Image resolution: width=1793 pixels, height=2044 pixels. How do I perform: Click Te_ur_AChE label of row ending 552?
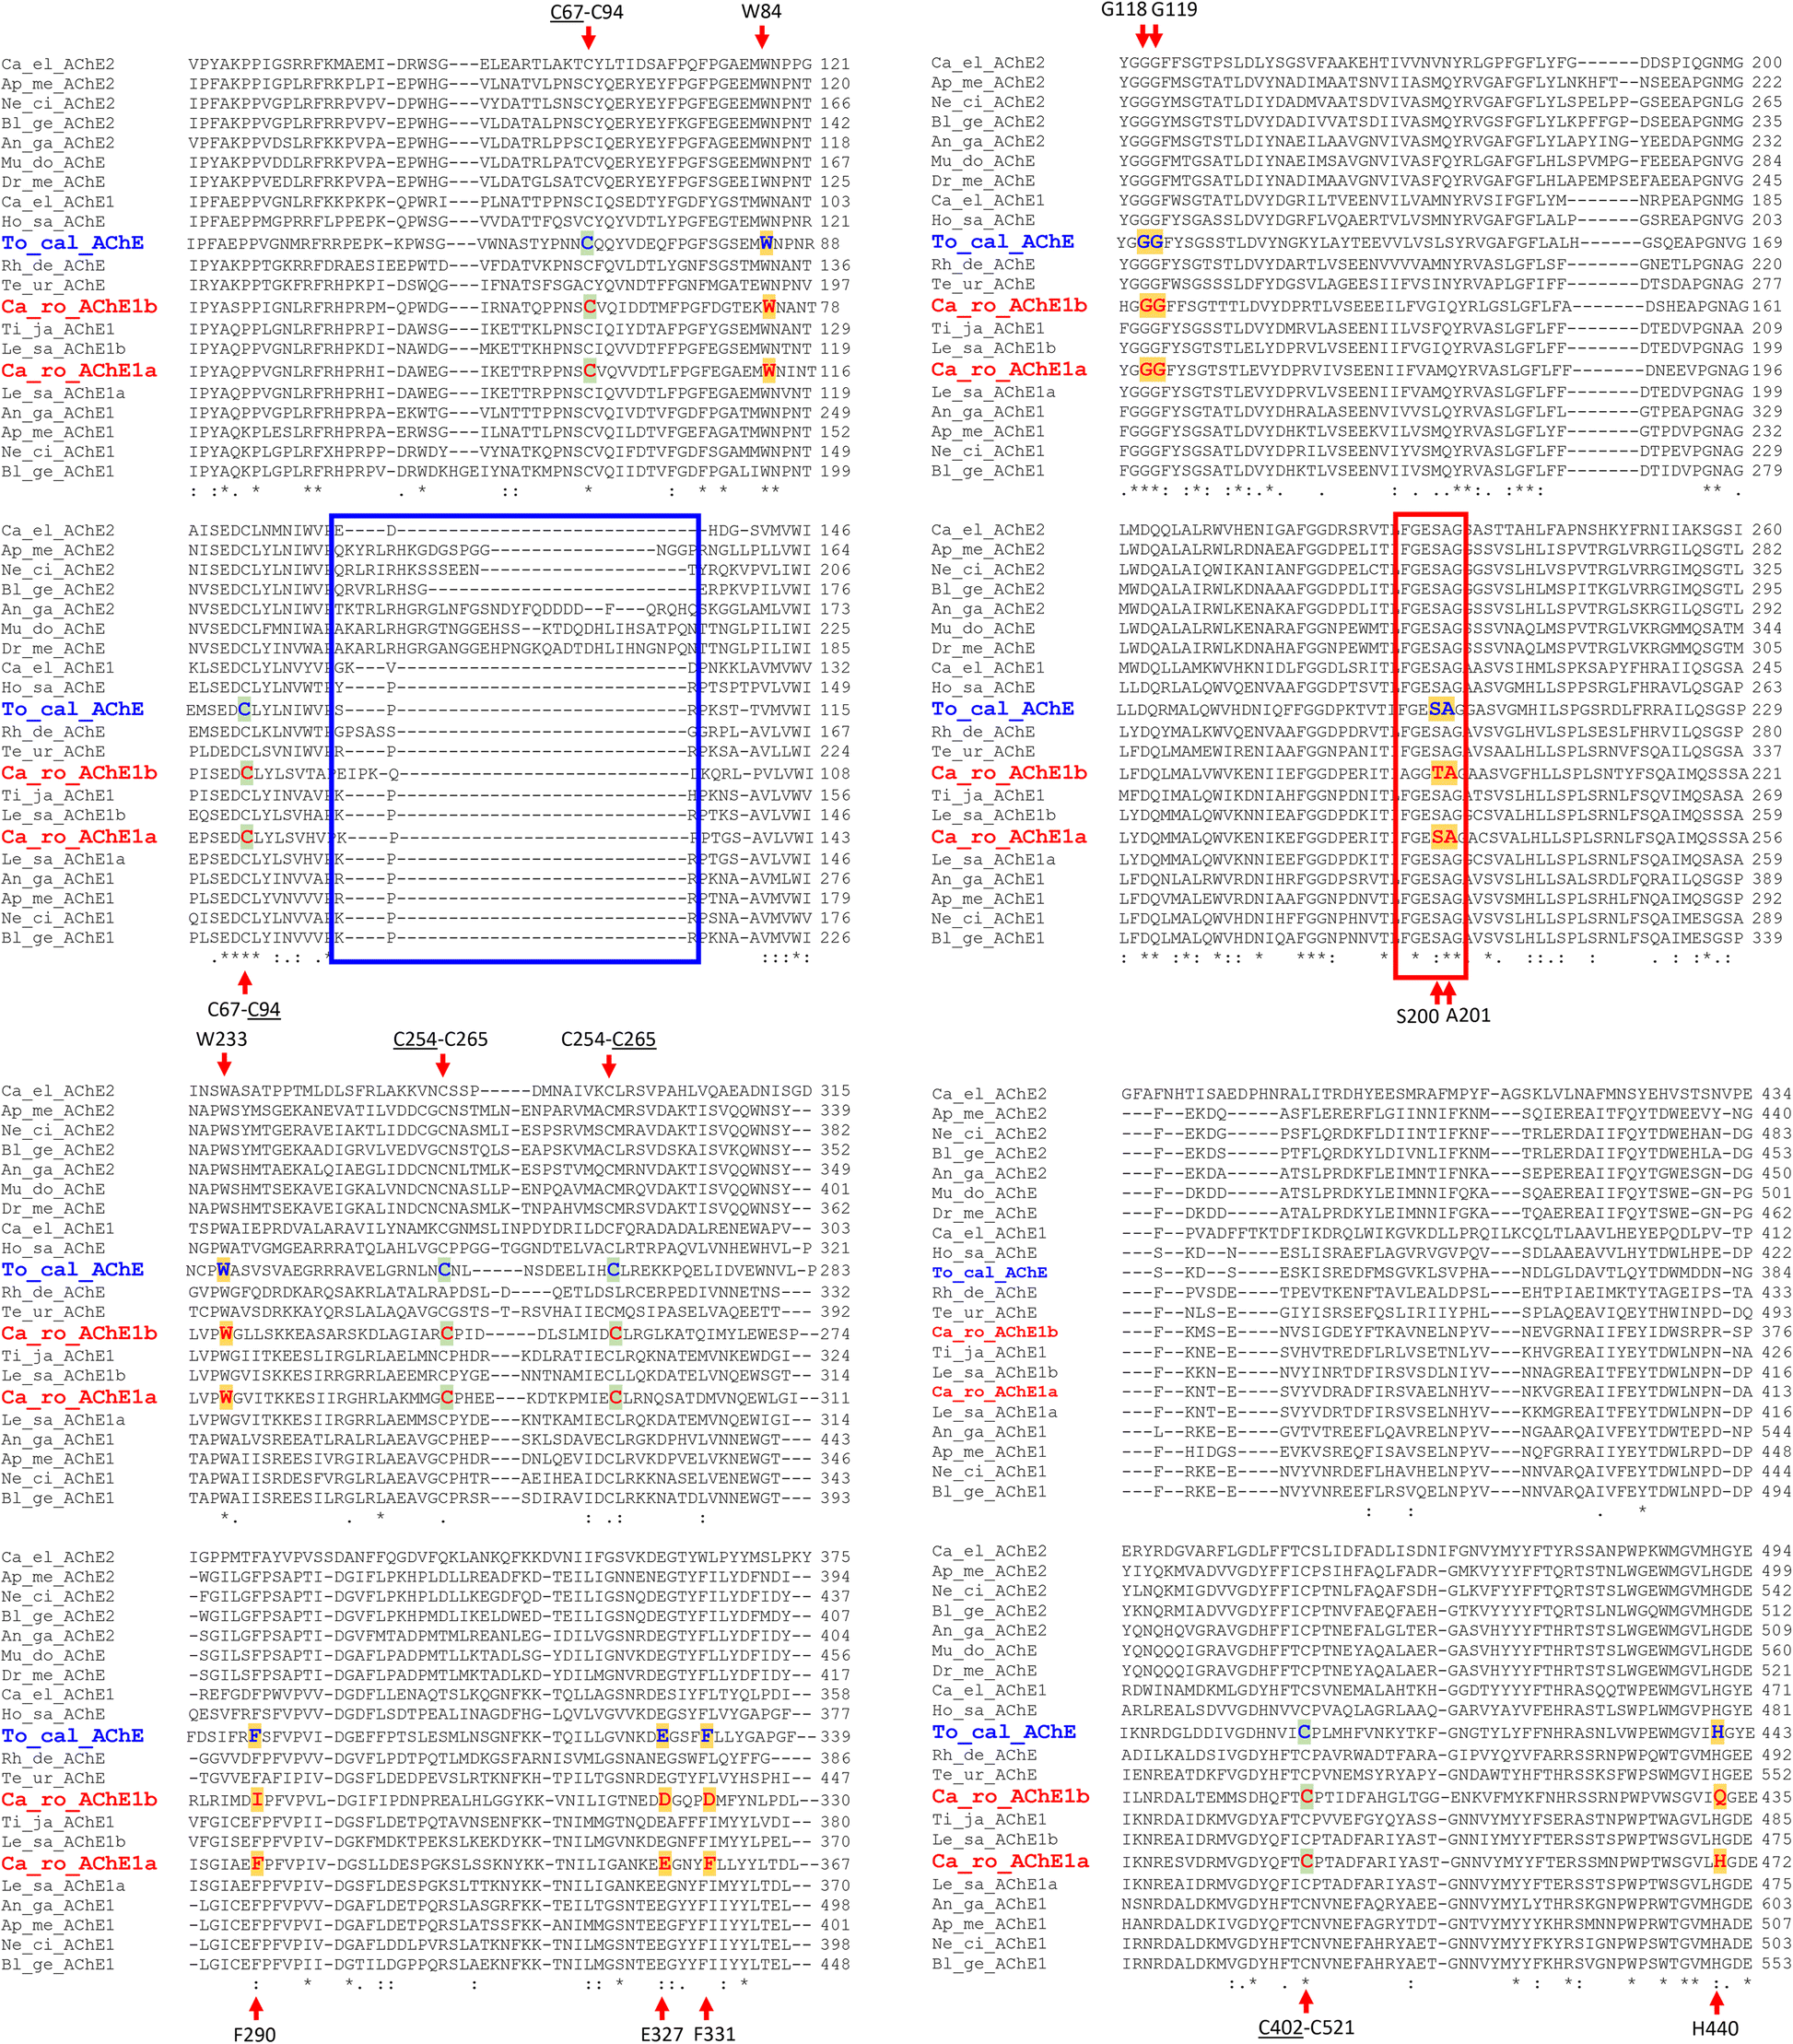pyautogui.click(x=983, y=1774)
